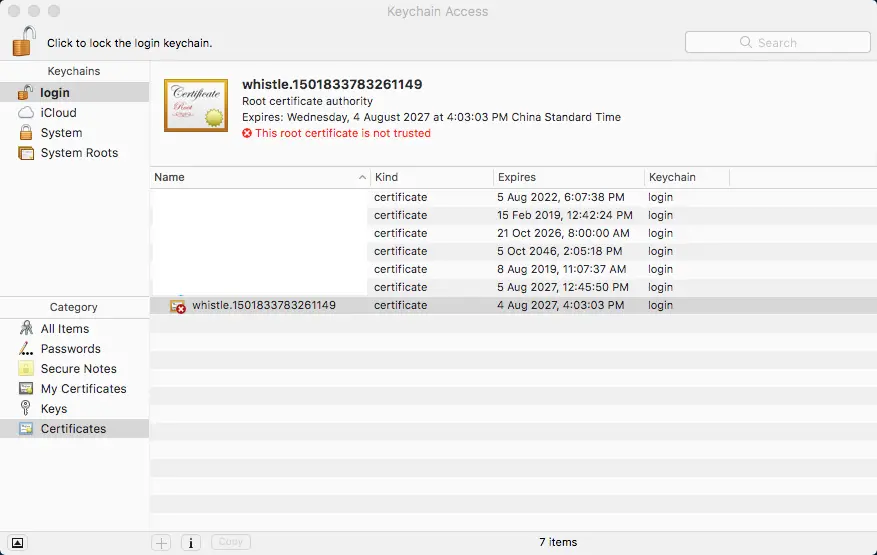Image resolution: width=877 pixels, height=555 pixels.
Task: Open the Passwords category icon
Action: [x=26, y=349]
